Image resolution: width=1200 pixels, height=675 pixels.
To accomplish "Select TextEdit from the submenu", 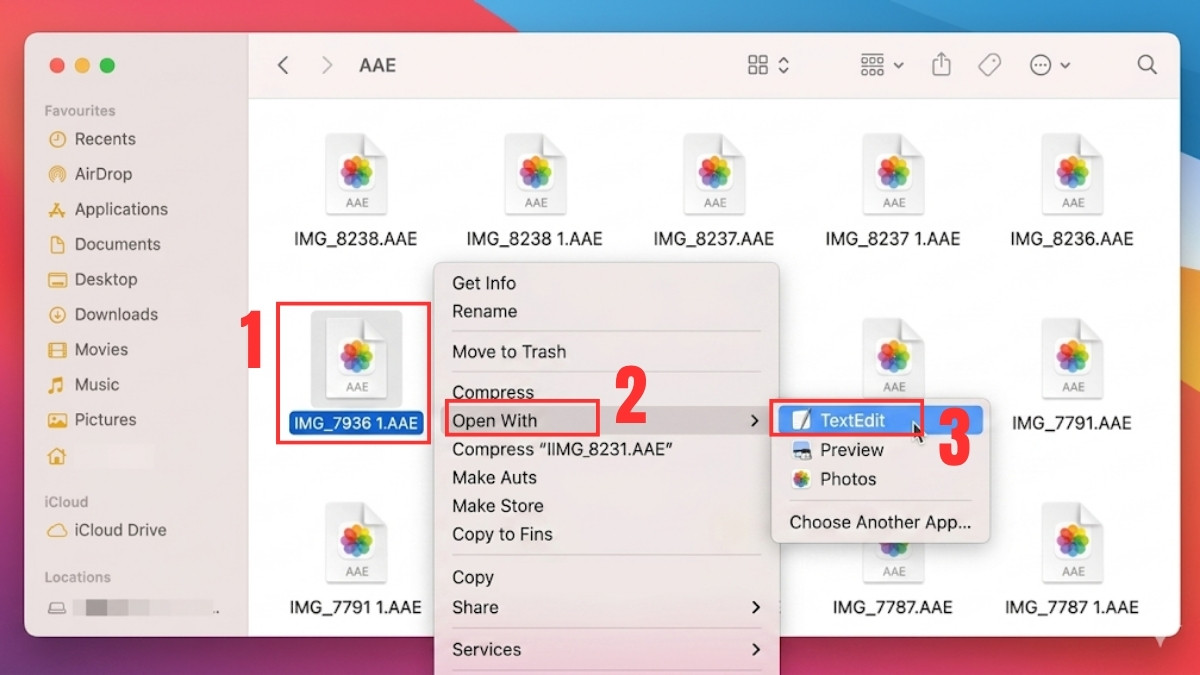I will [x=854, y=420].
